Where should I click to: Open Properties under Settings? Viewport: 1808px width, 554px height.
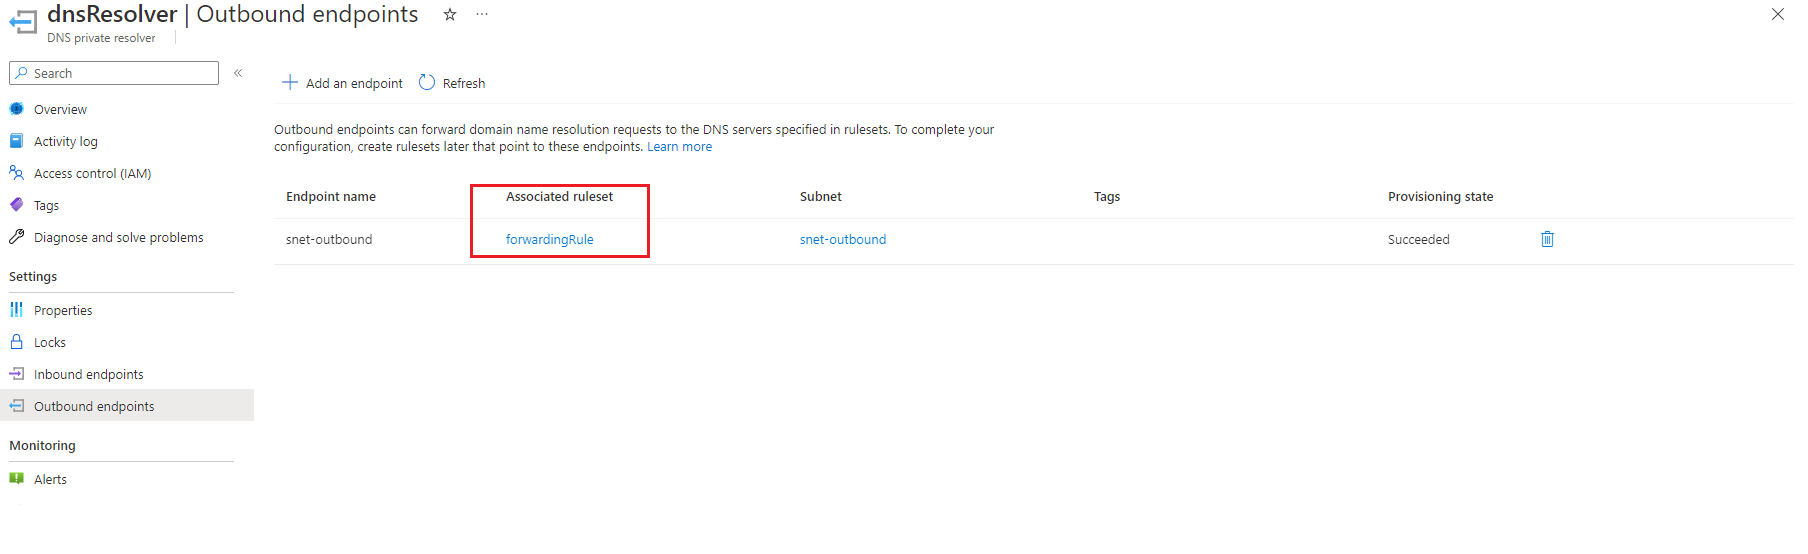[x=63, y=310]
